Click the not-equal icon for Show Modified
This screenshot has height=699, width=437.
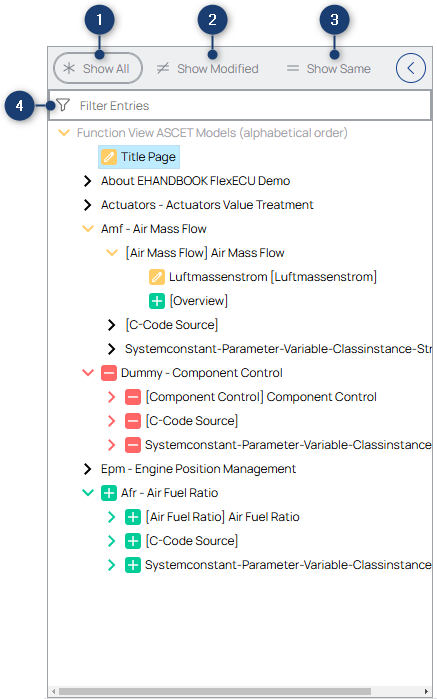[163, 68]
